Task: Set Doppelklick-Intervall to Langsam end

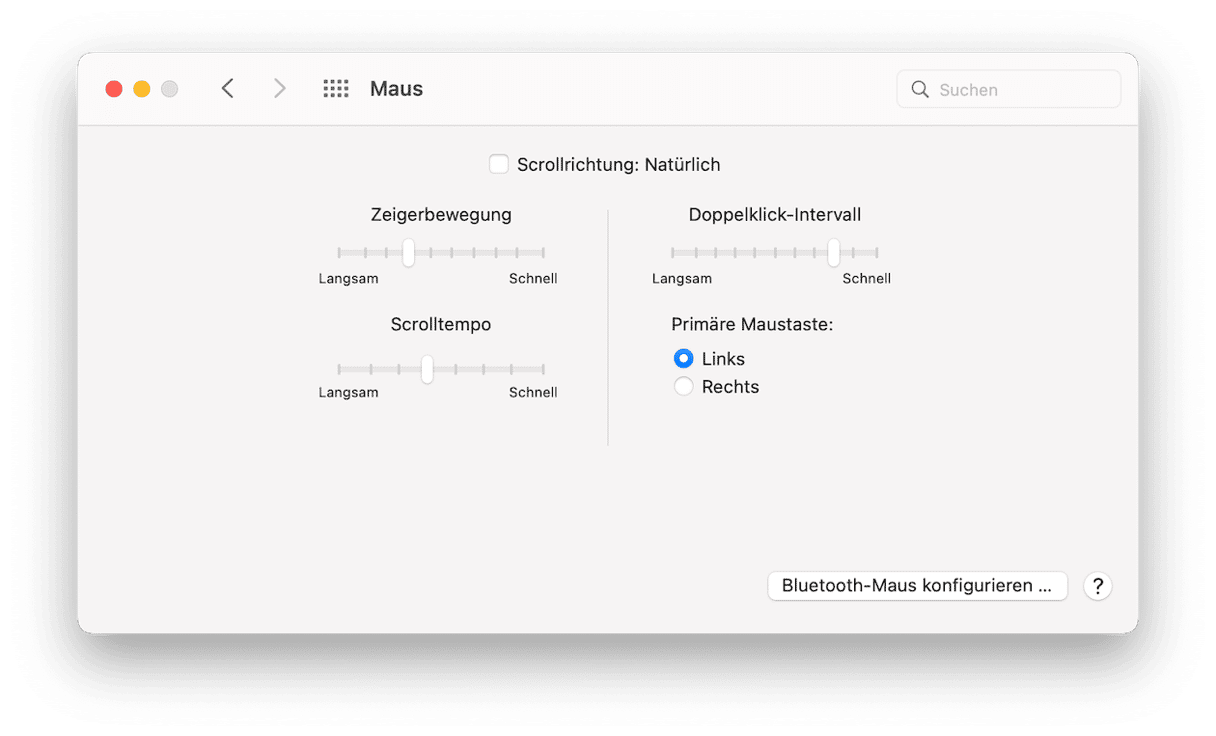Action: 673,253
